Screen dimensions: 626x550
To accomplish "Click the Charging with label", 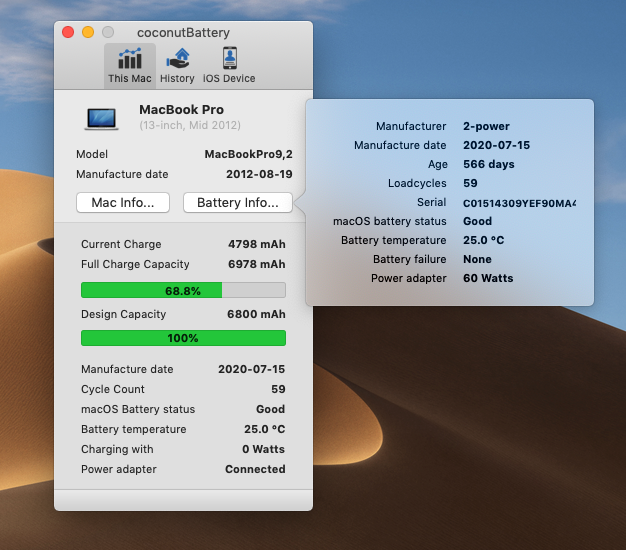I will pyautogui.click(x=117, y=449).
